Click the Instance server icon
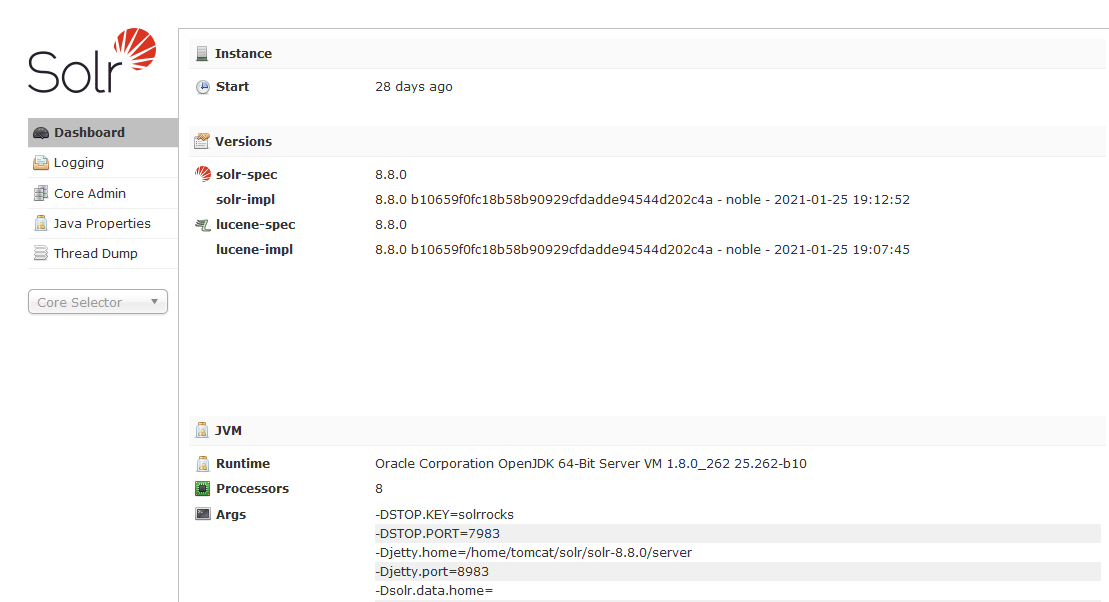This screenshot has width=1109, height=602. click(202, 54)
